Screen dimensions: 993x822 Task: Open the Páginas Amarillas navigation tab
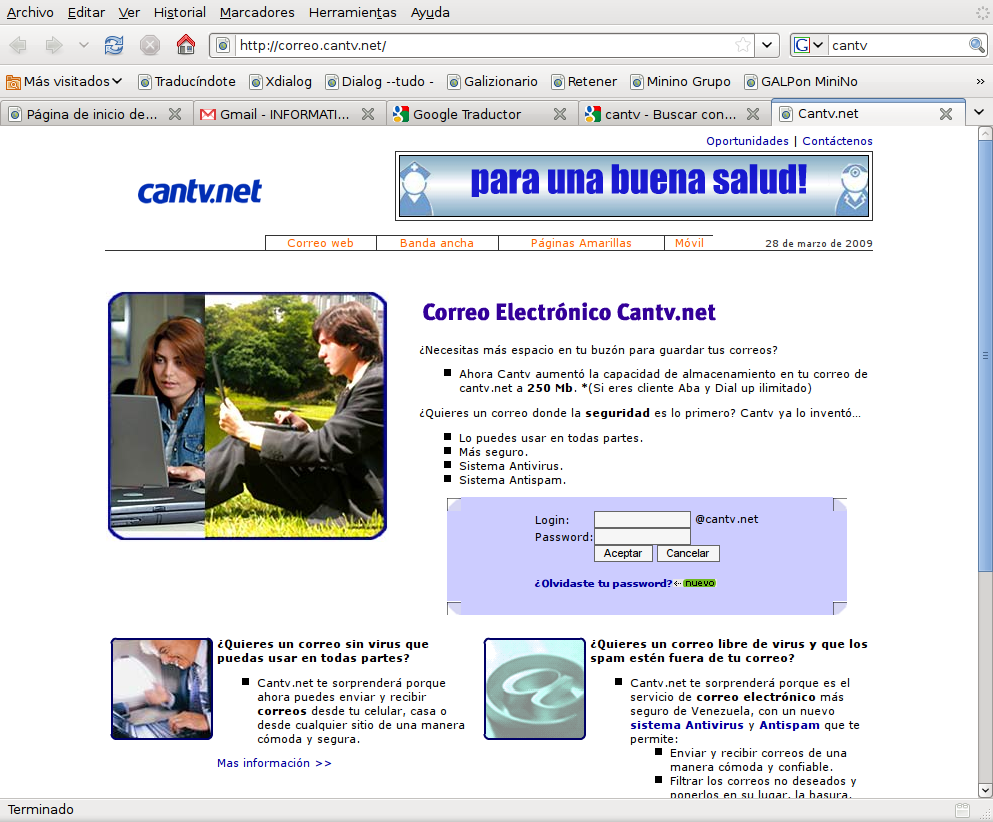coord(581,243)
